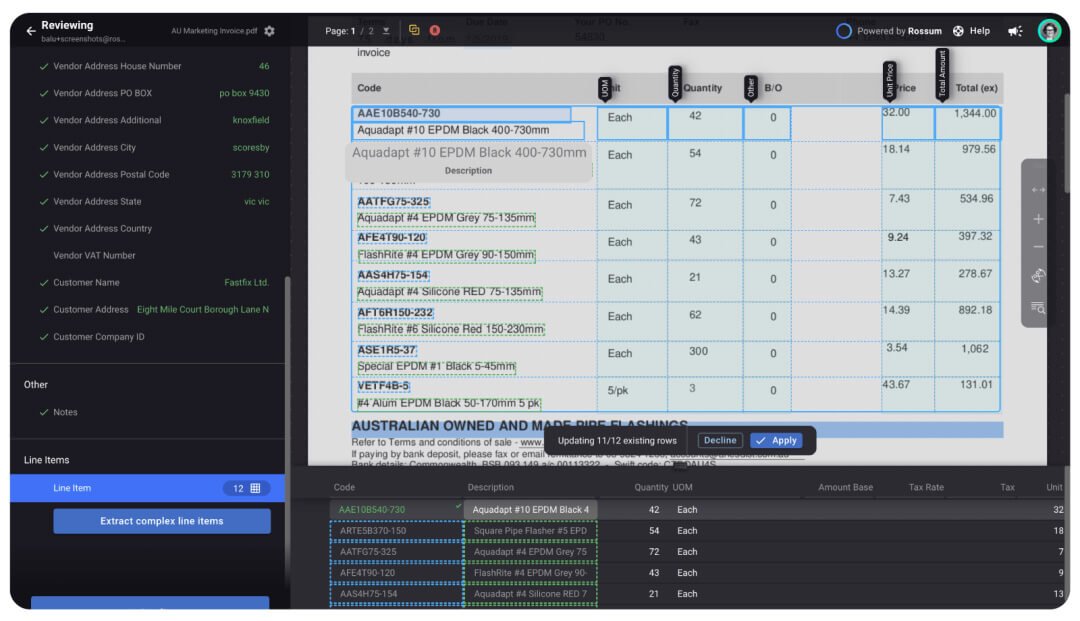Image resolution: width=1080 pixels, height=621 pixels.
Task: Click Extract complex line items button
Action: coord(162,521)
